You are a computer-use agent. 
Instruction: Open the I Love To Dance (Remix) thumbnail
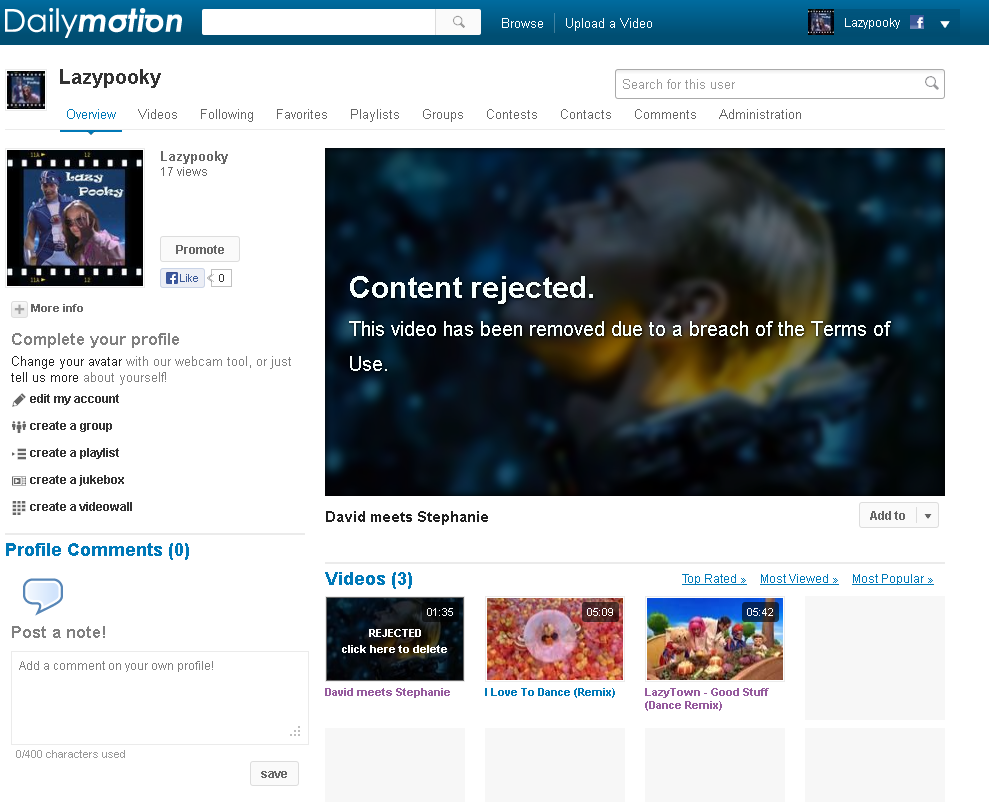click(x=554, y=639)
